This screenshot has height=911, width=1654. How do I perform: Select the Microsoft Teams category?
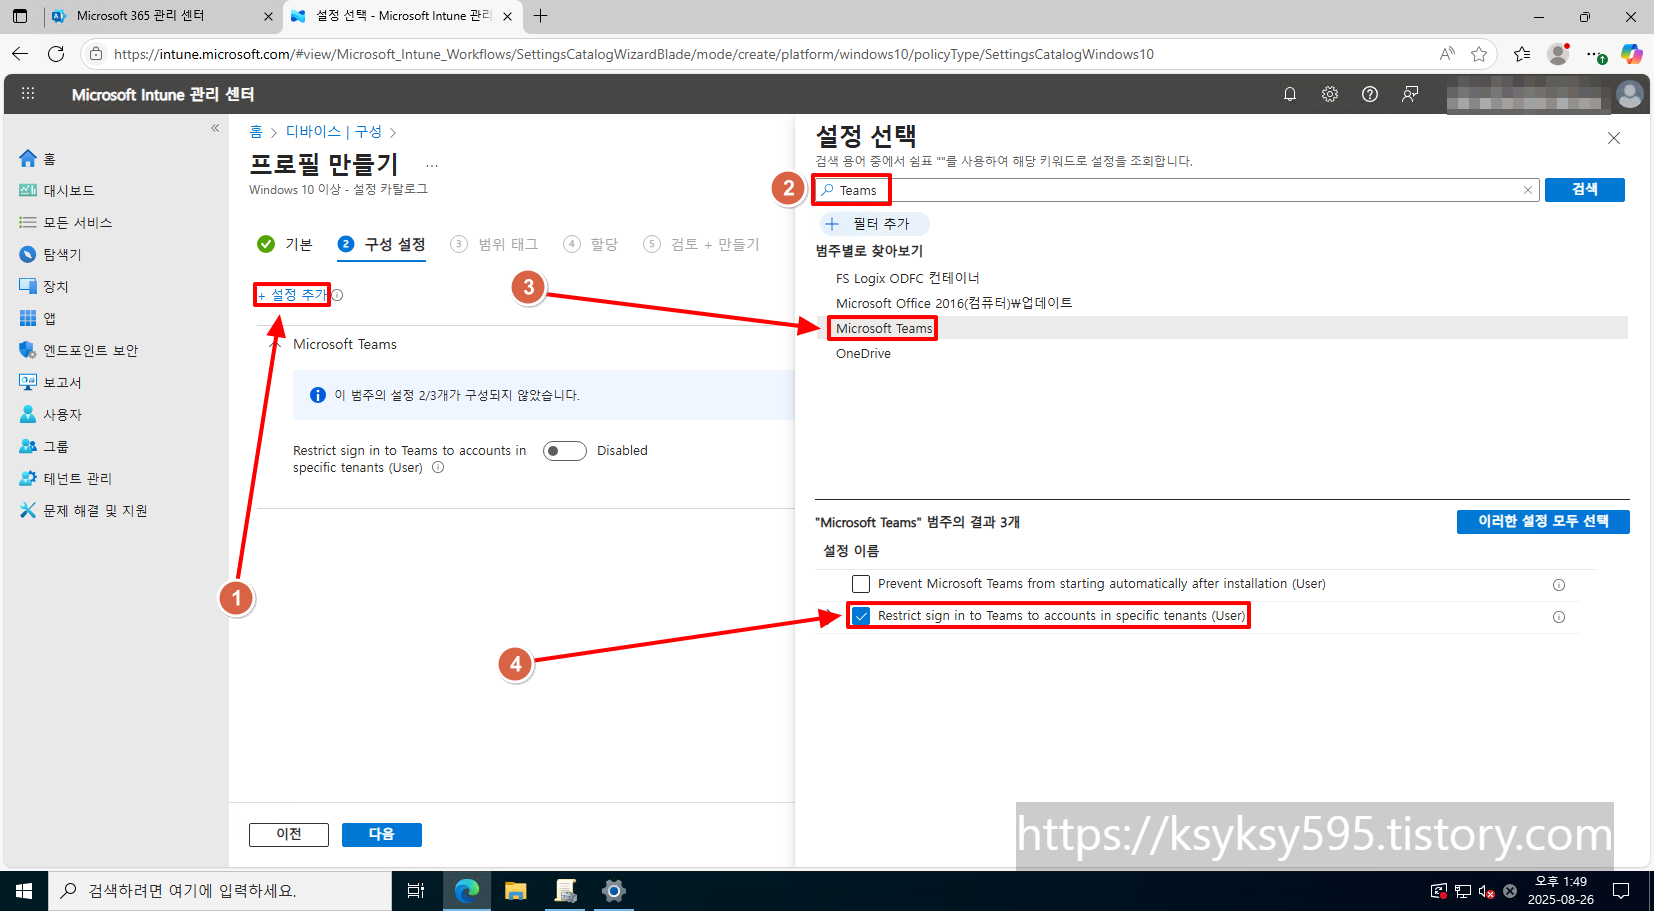click(x=884, y=328)
